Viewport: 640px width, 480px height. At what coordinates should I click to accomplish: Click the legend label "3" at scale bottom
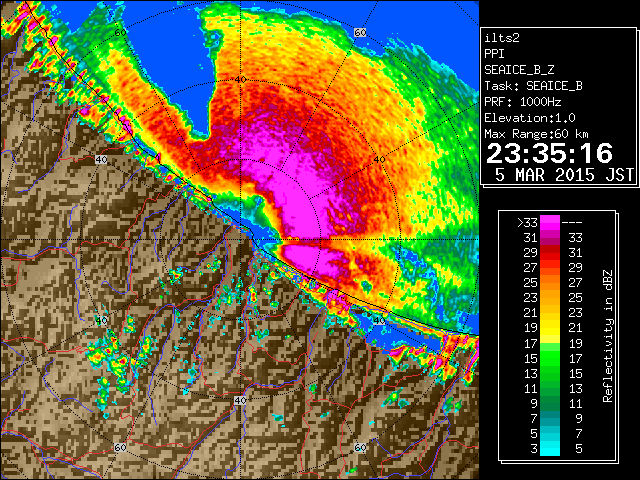534,449
